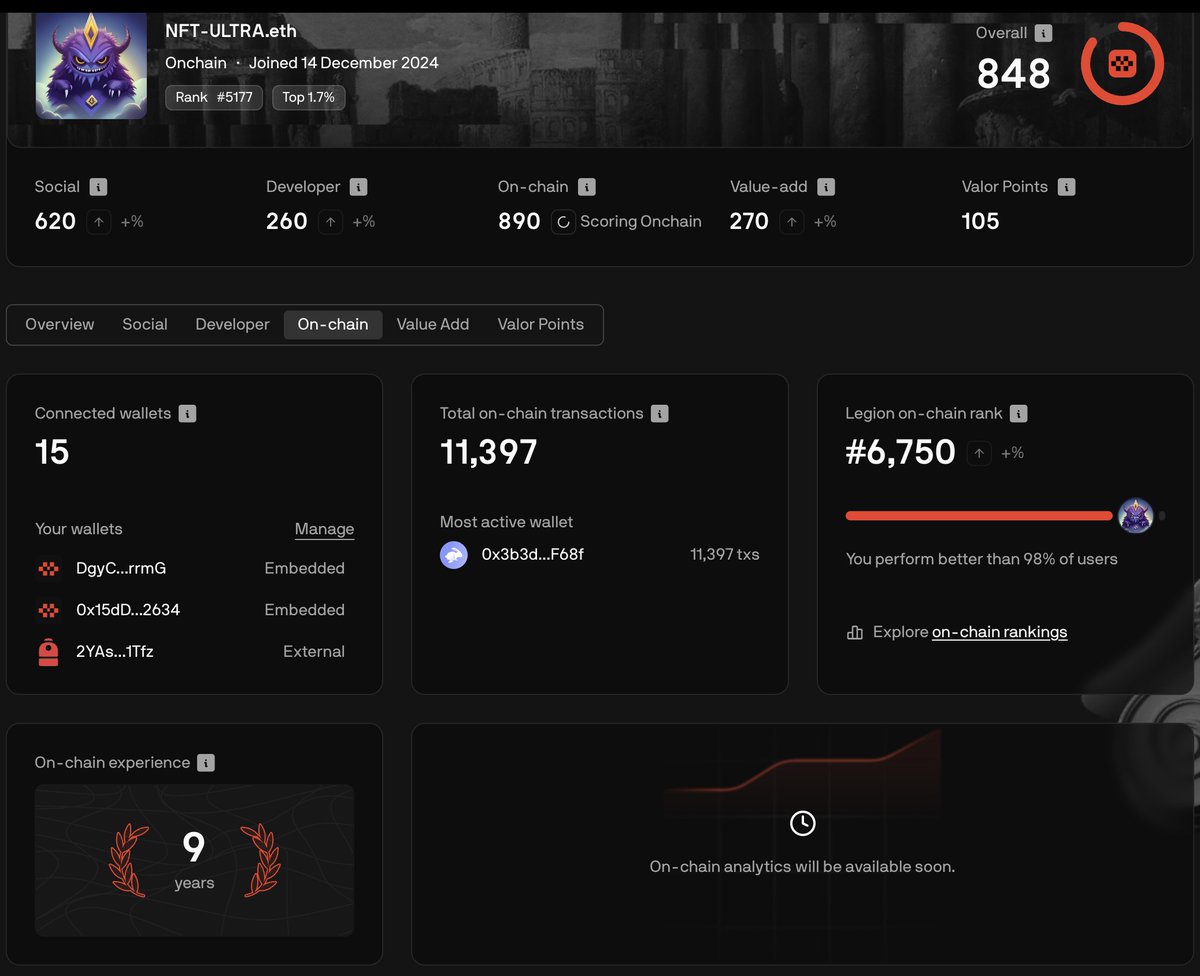Click the Top 1.7% badge

click(x=309, y=97)
